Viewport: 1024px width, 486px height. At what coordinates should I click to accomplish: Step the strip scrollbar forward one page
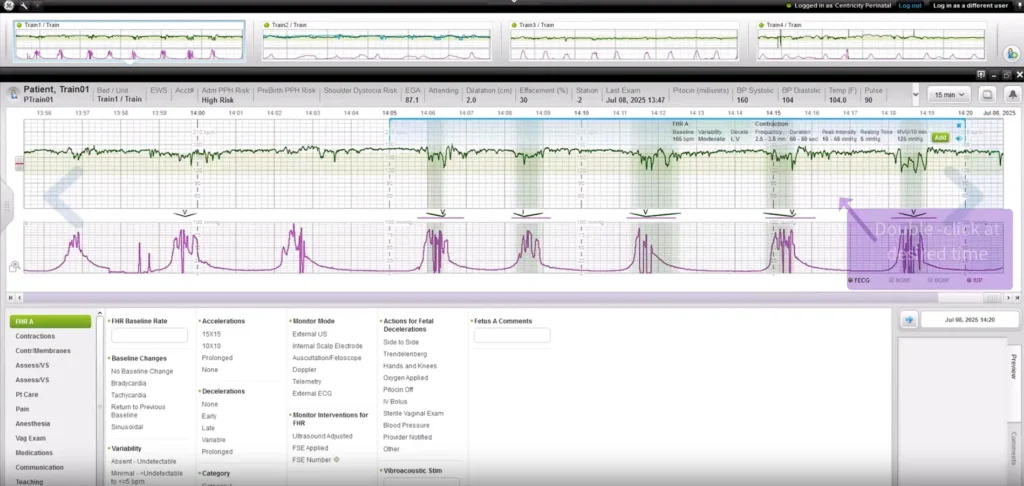(1008, 297)
